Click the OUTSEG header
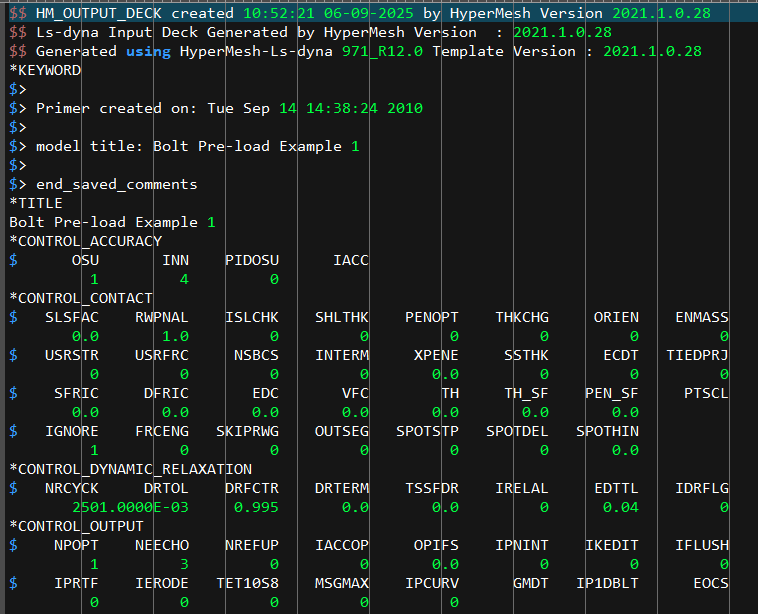The width and height of the screenshot is (758, 614). (x=342, y=431)
